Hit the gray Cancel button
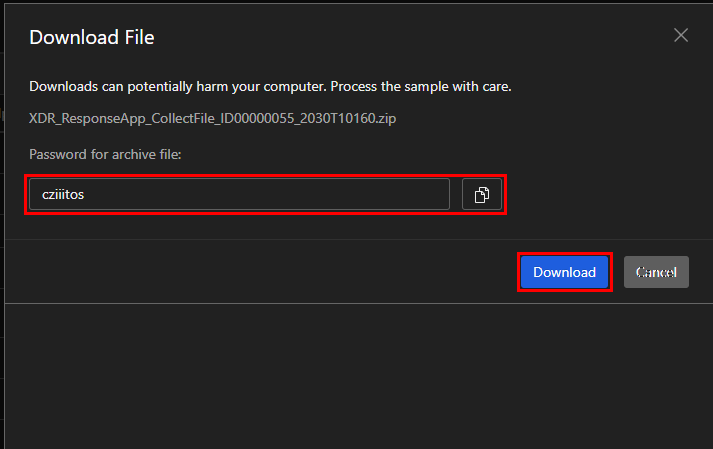The image size is (713, 449). 656,272
